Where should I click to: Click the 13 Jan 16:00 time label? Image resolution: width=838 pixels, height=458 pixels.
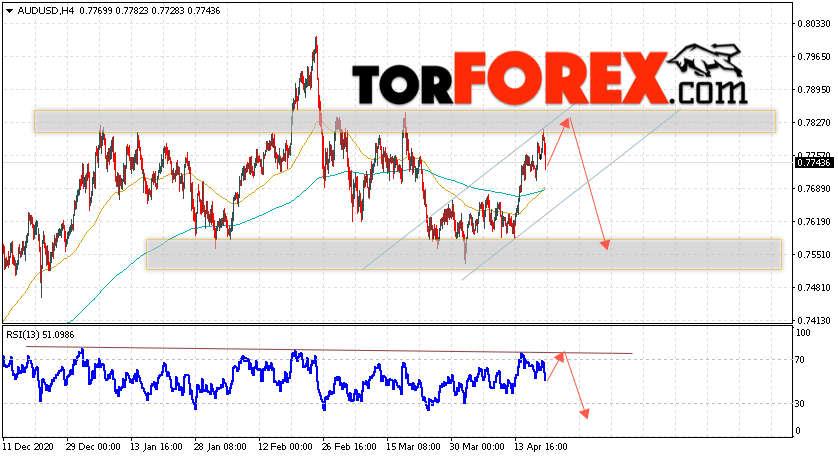(x=156, y=447)
